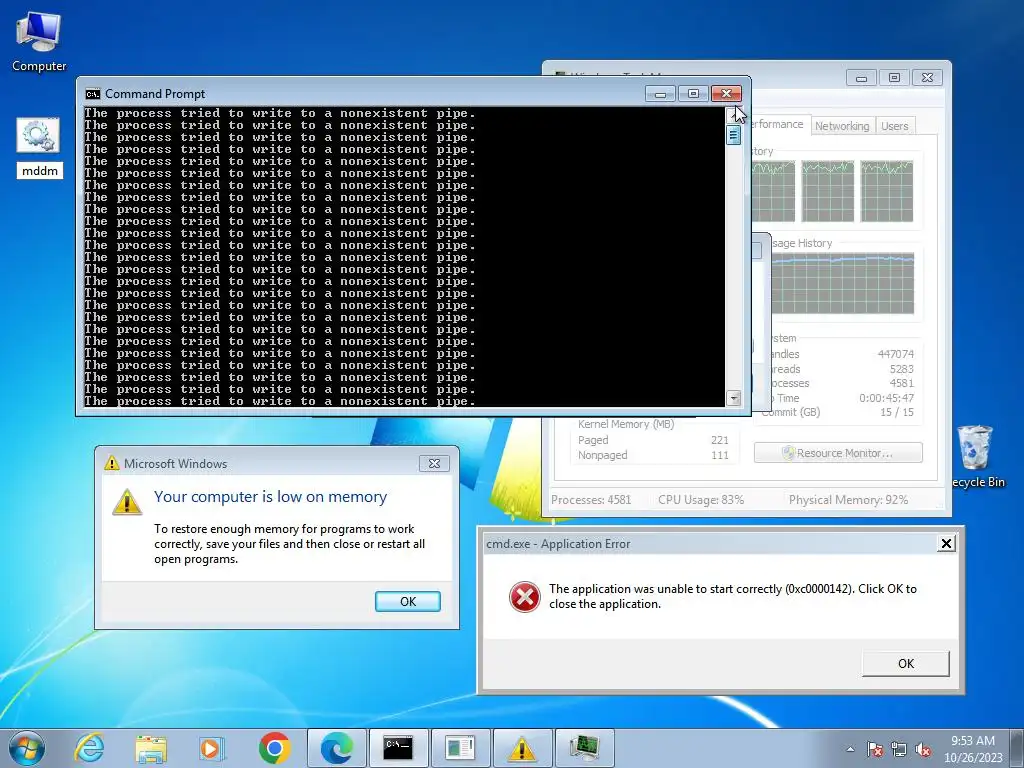
Task: Open the Recycle Bin desktop icon
Action: (976, 456)
